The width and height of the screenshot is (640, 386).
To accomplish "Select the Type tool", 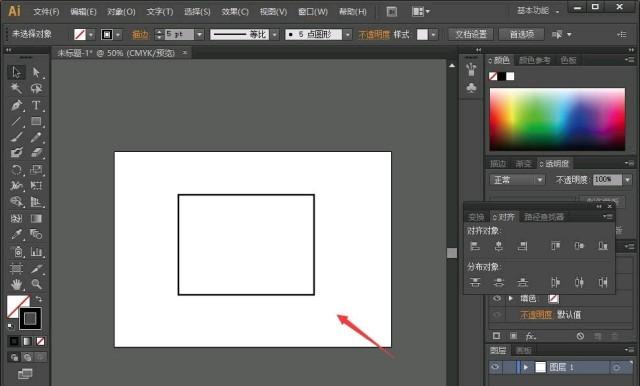I will pyautogui.click(x=36, y=105).
